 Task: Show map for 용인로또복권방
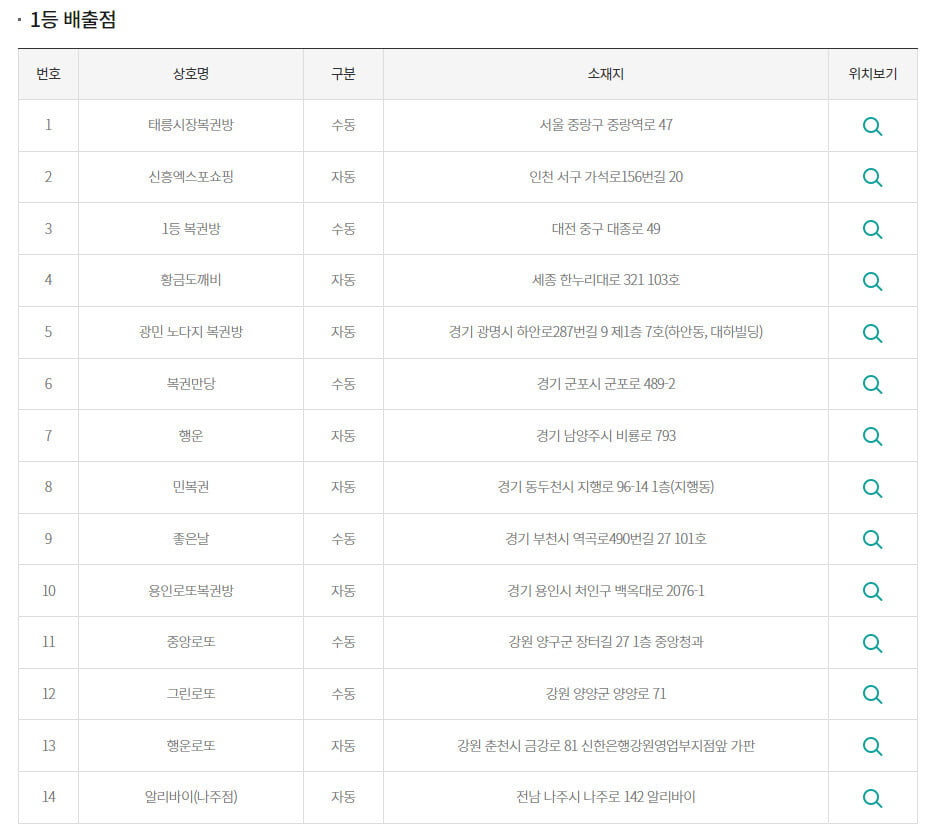[872, 591]
